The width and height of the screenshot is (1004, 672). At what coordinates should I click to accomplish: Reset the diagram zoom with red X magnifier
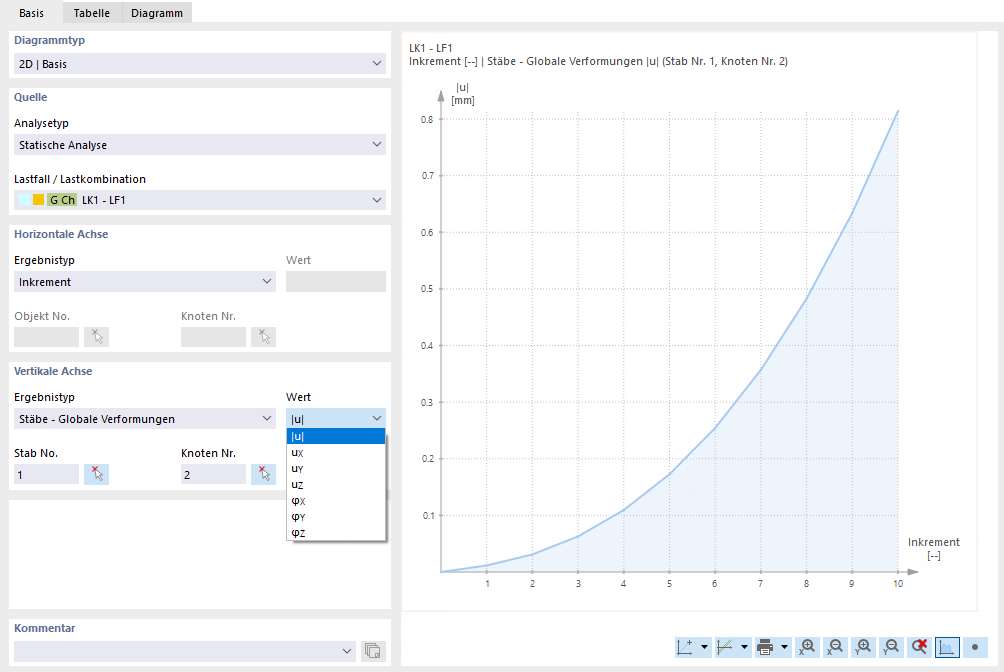(919, 647)
